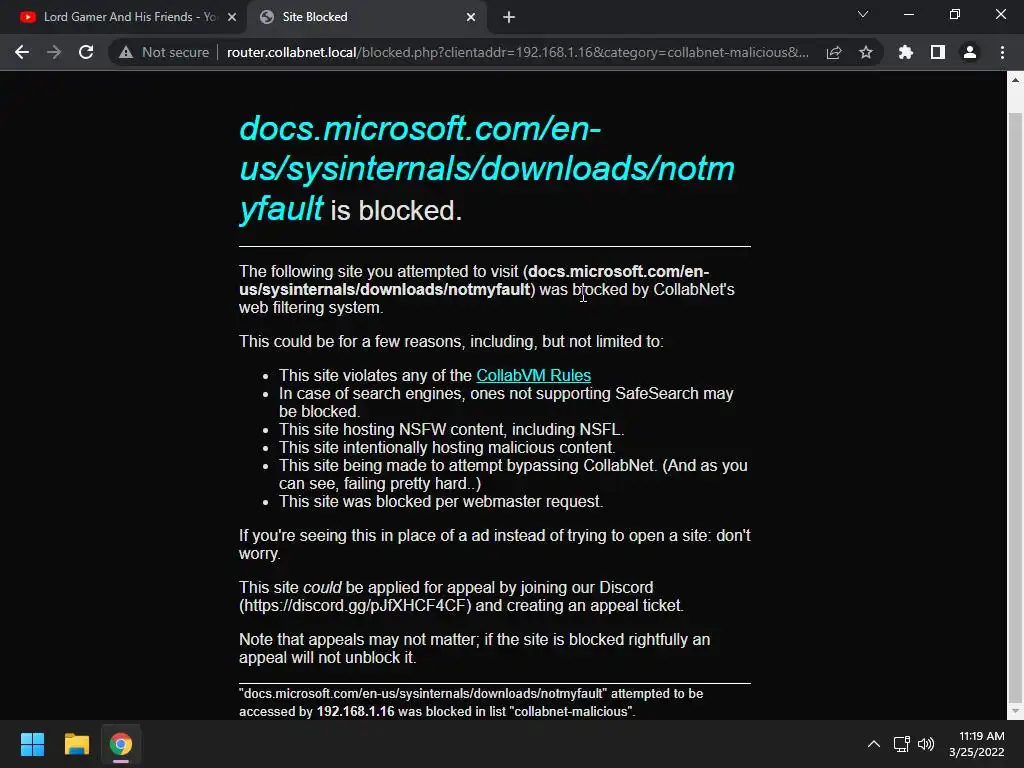Screen dimensions: 1024x768
Task: Open the CollabVM Rules link
Action: (534, 376)
